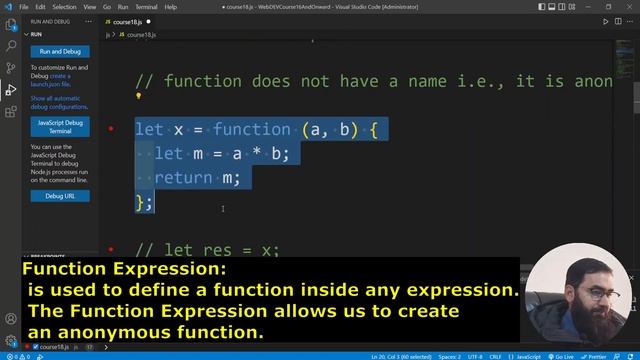Viewport: 640px width, 360px height.
Task: Open the Search view icon
Action: click(x=11, y=46)
